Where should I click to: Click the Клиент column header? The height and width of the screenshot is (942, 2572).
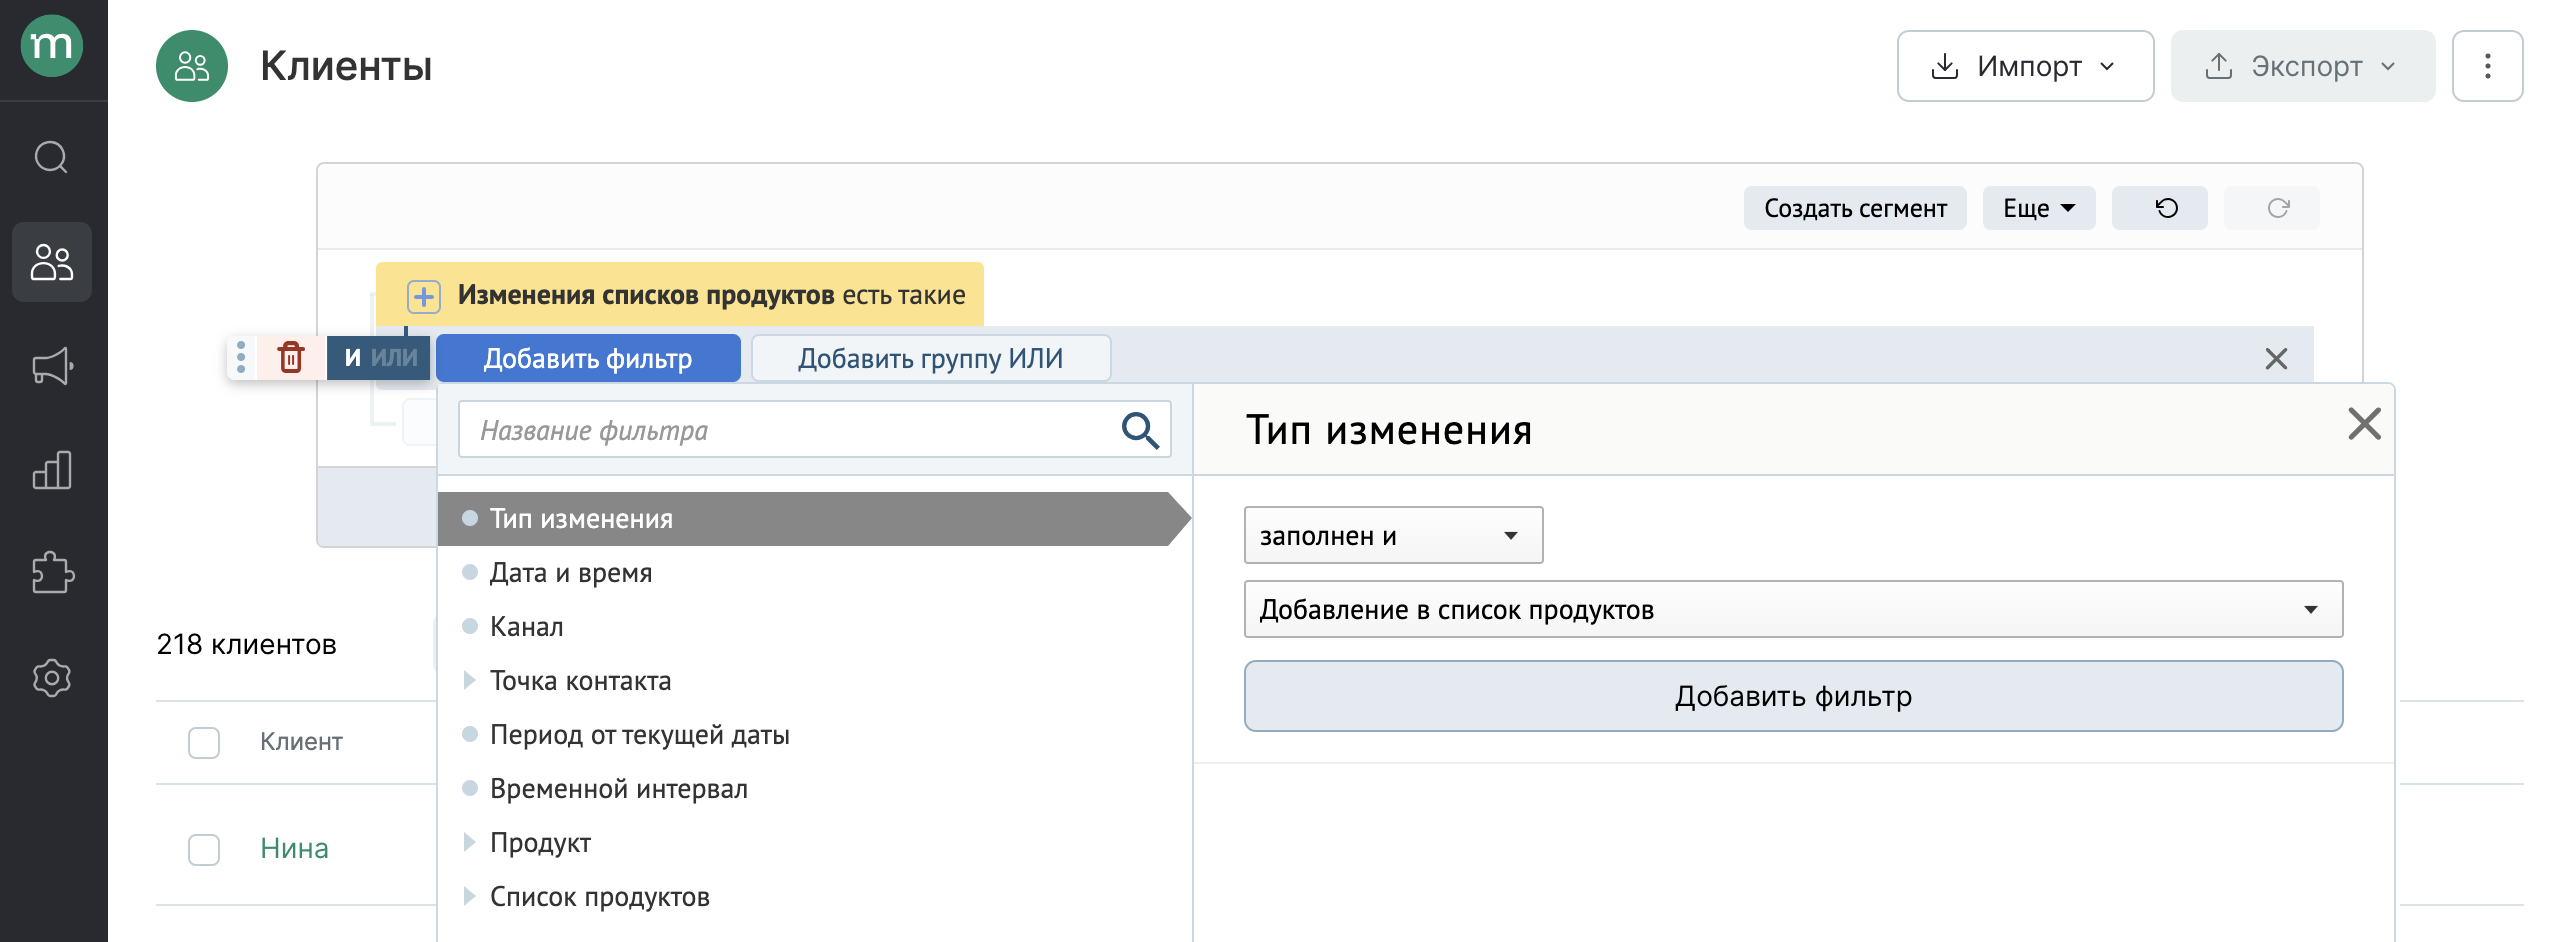[x=301, y=742]
